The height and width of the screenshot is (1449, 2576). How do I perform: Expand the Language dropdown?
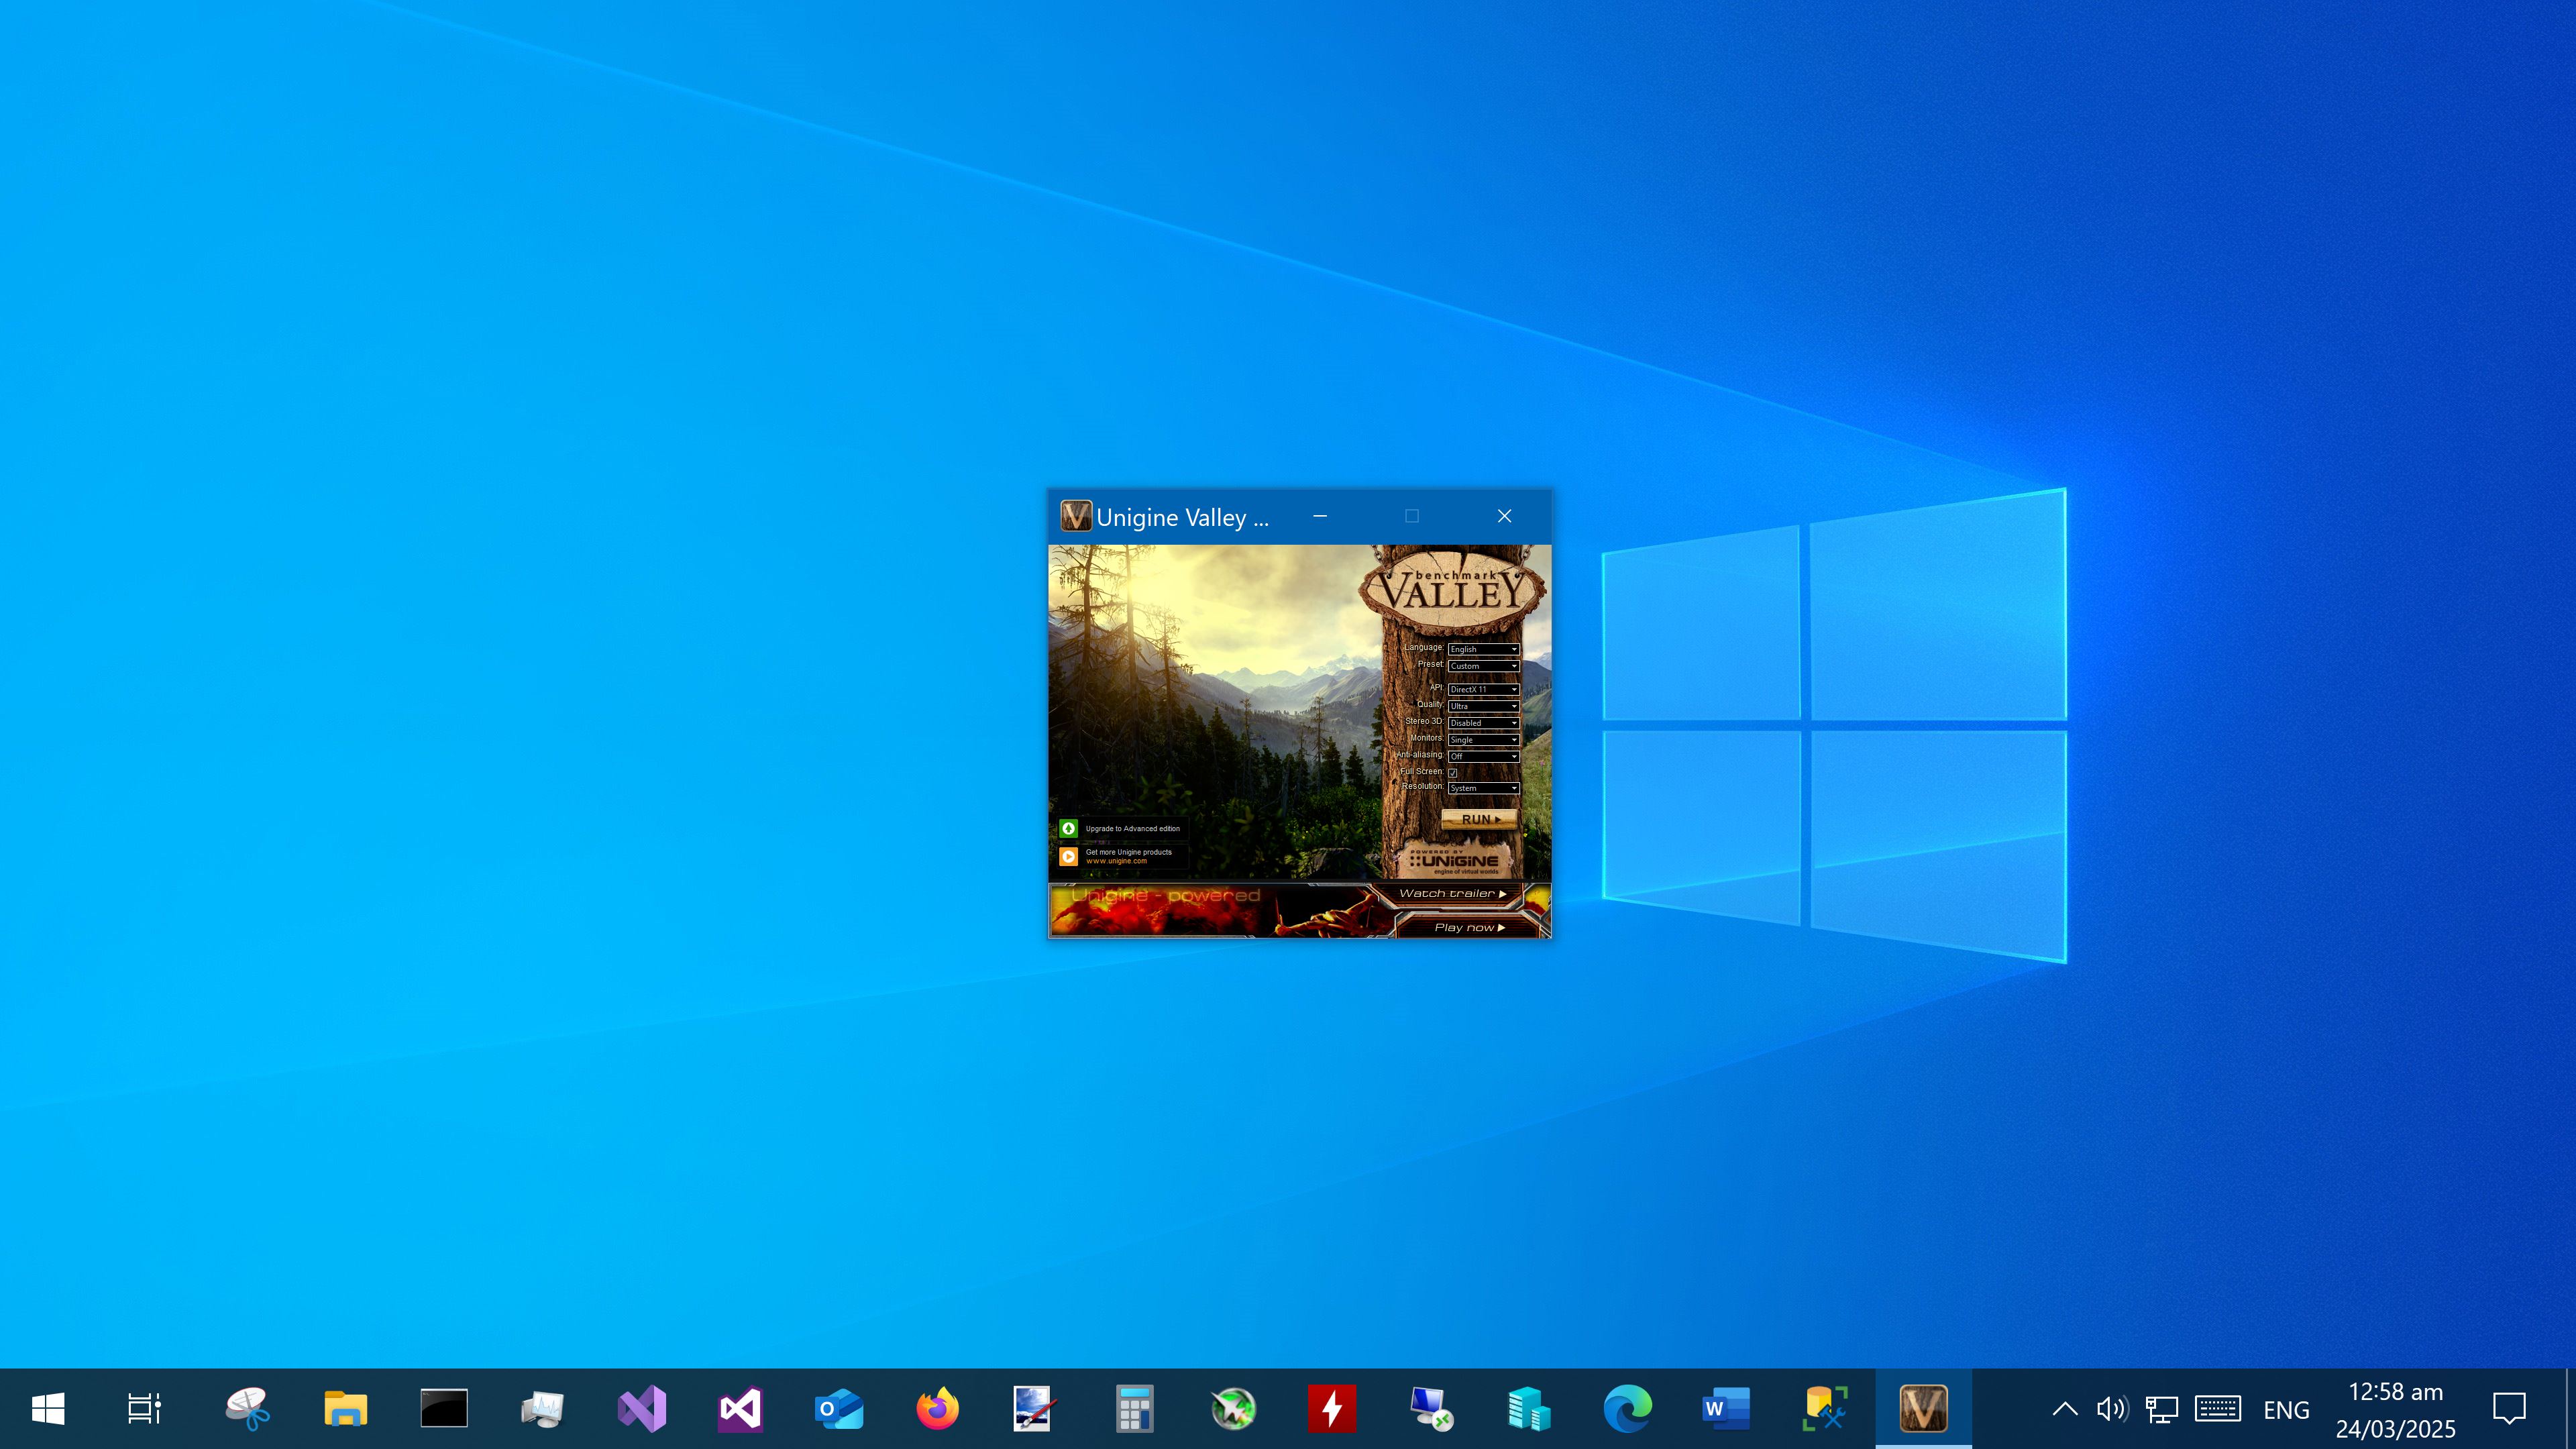coord(1483,649)
